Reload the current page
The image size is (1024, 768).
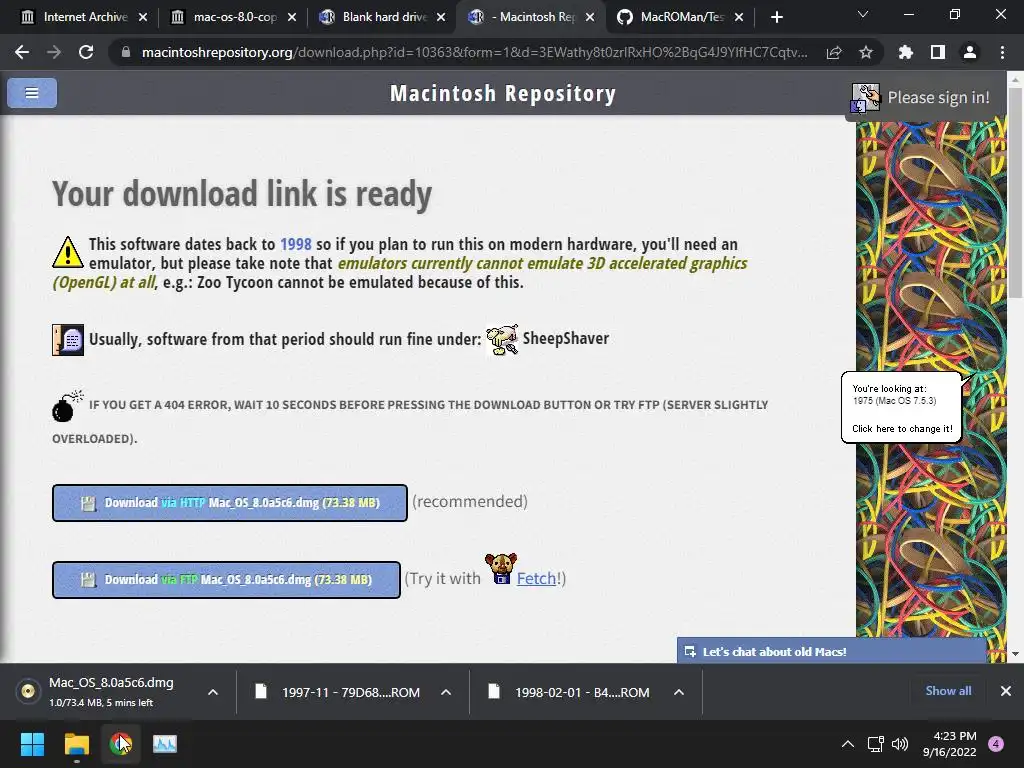click(86, 52)
